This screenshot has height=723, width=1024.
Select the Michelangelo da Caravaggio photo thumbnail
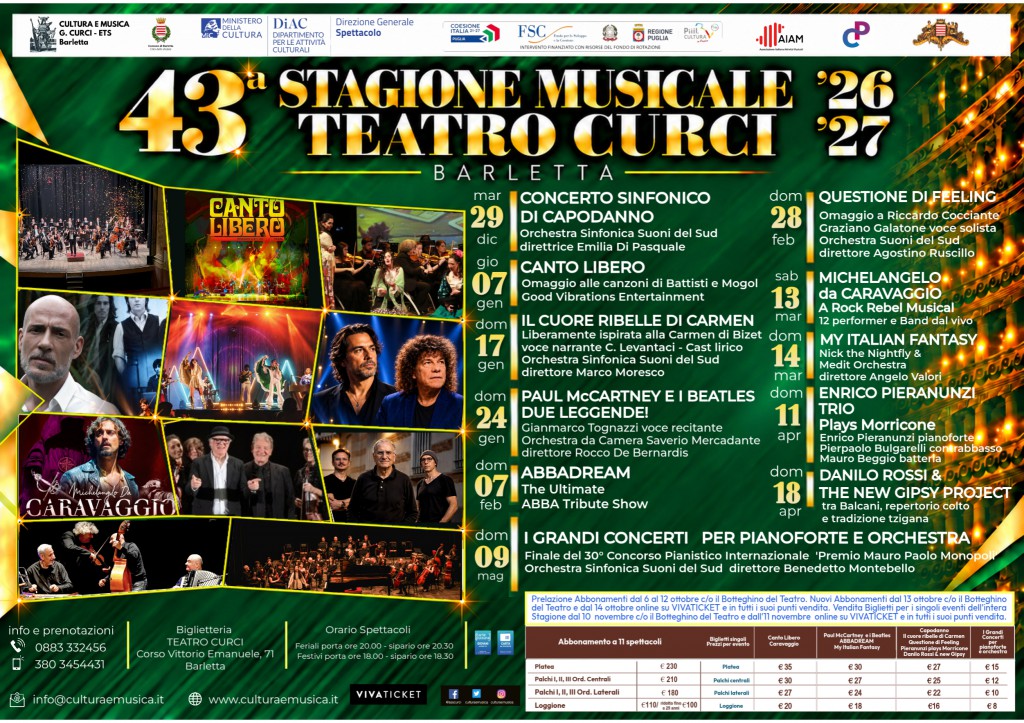pyautogui.click(x=97, y=466)
